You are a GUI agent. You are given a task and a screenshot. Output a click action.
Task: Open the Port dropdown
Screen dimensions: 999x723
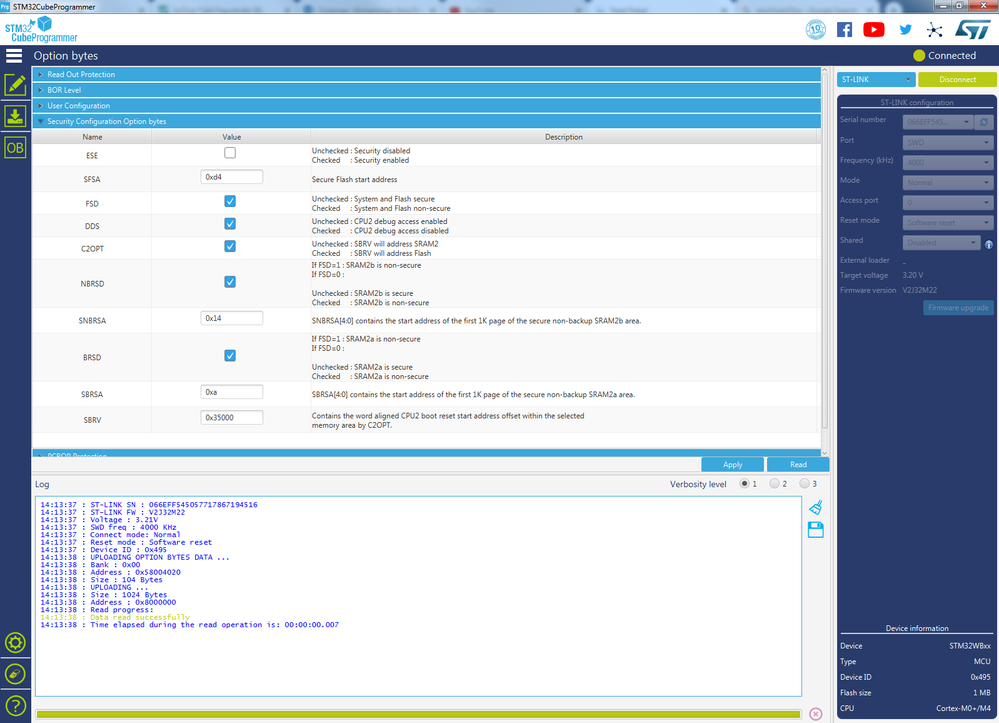tap(947, 142)
